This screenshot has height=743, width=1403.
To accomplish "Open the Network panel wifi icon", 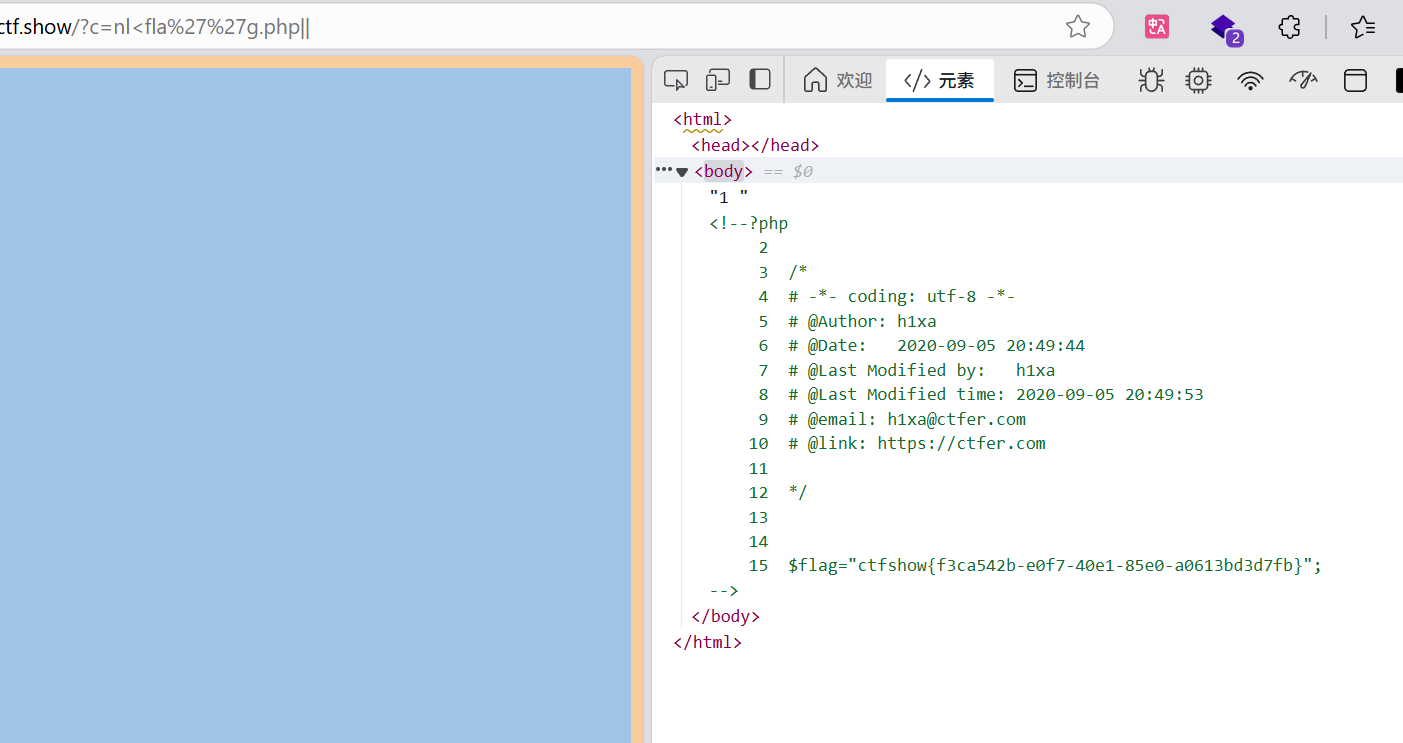I will (1250, 81).
